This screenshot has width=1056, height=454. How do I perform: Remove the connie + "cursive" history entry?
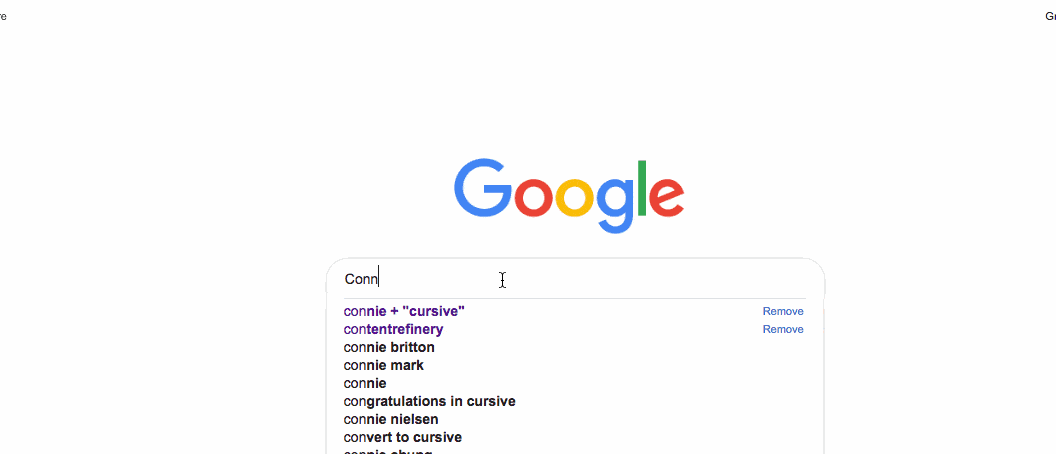(x=783, y=311)
